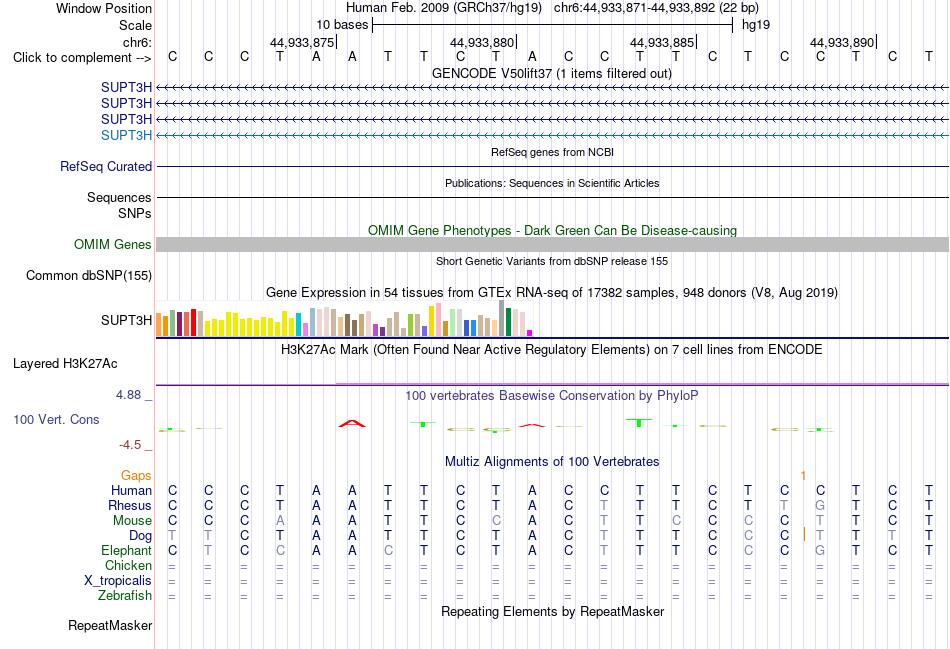This screenshot has width=950, height=649.
Task: Click the Gaps row label
Action: (x=136, y=476)
